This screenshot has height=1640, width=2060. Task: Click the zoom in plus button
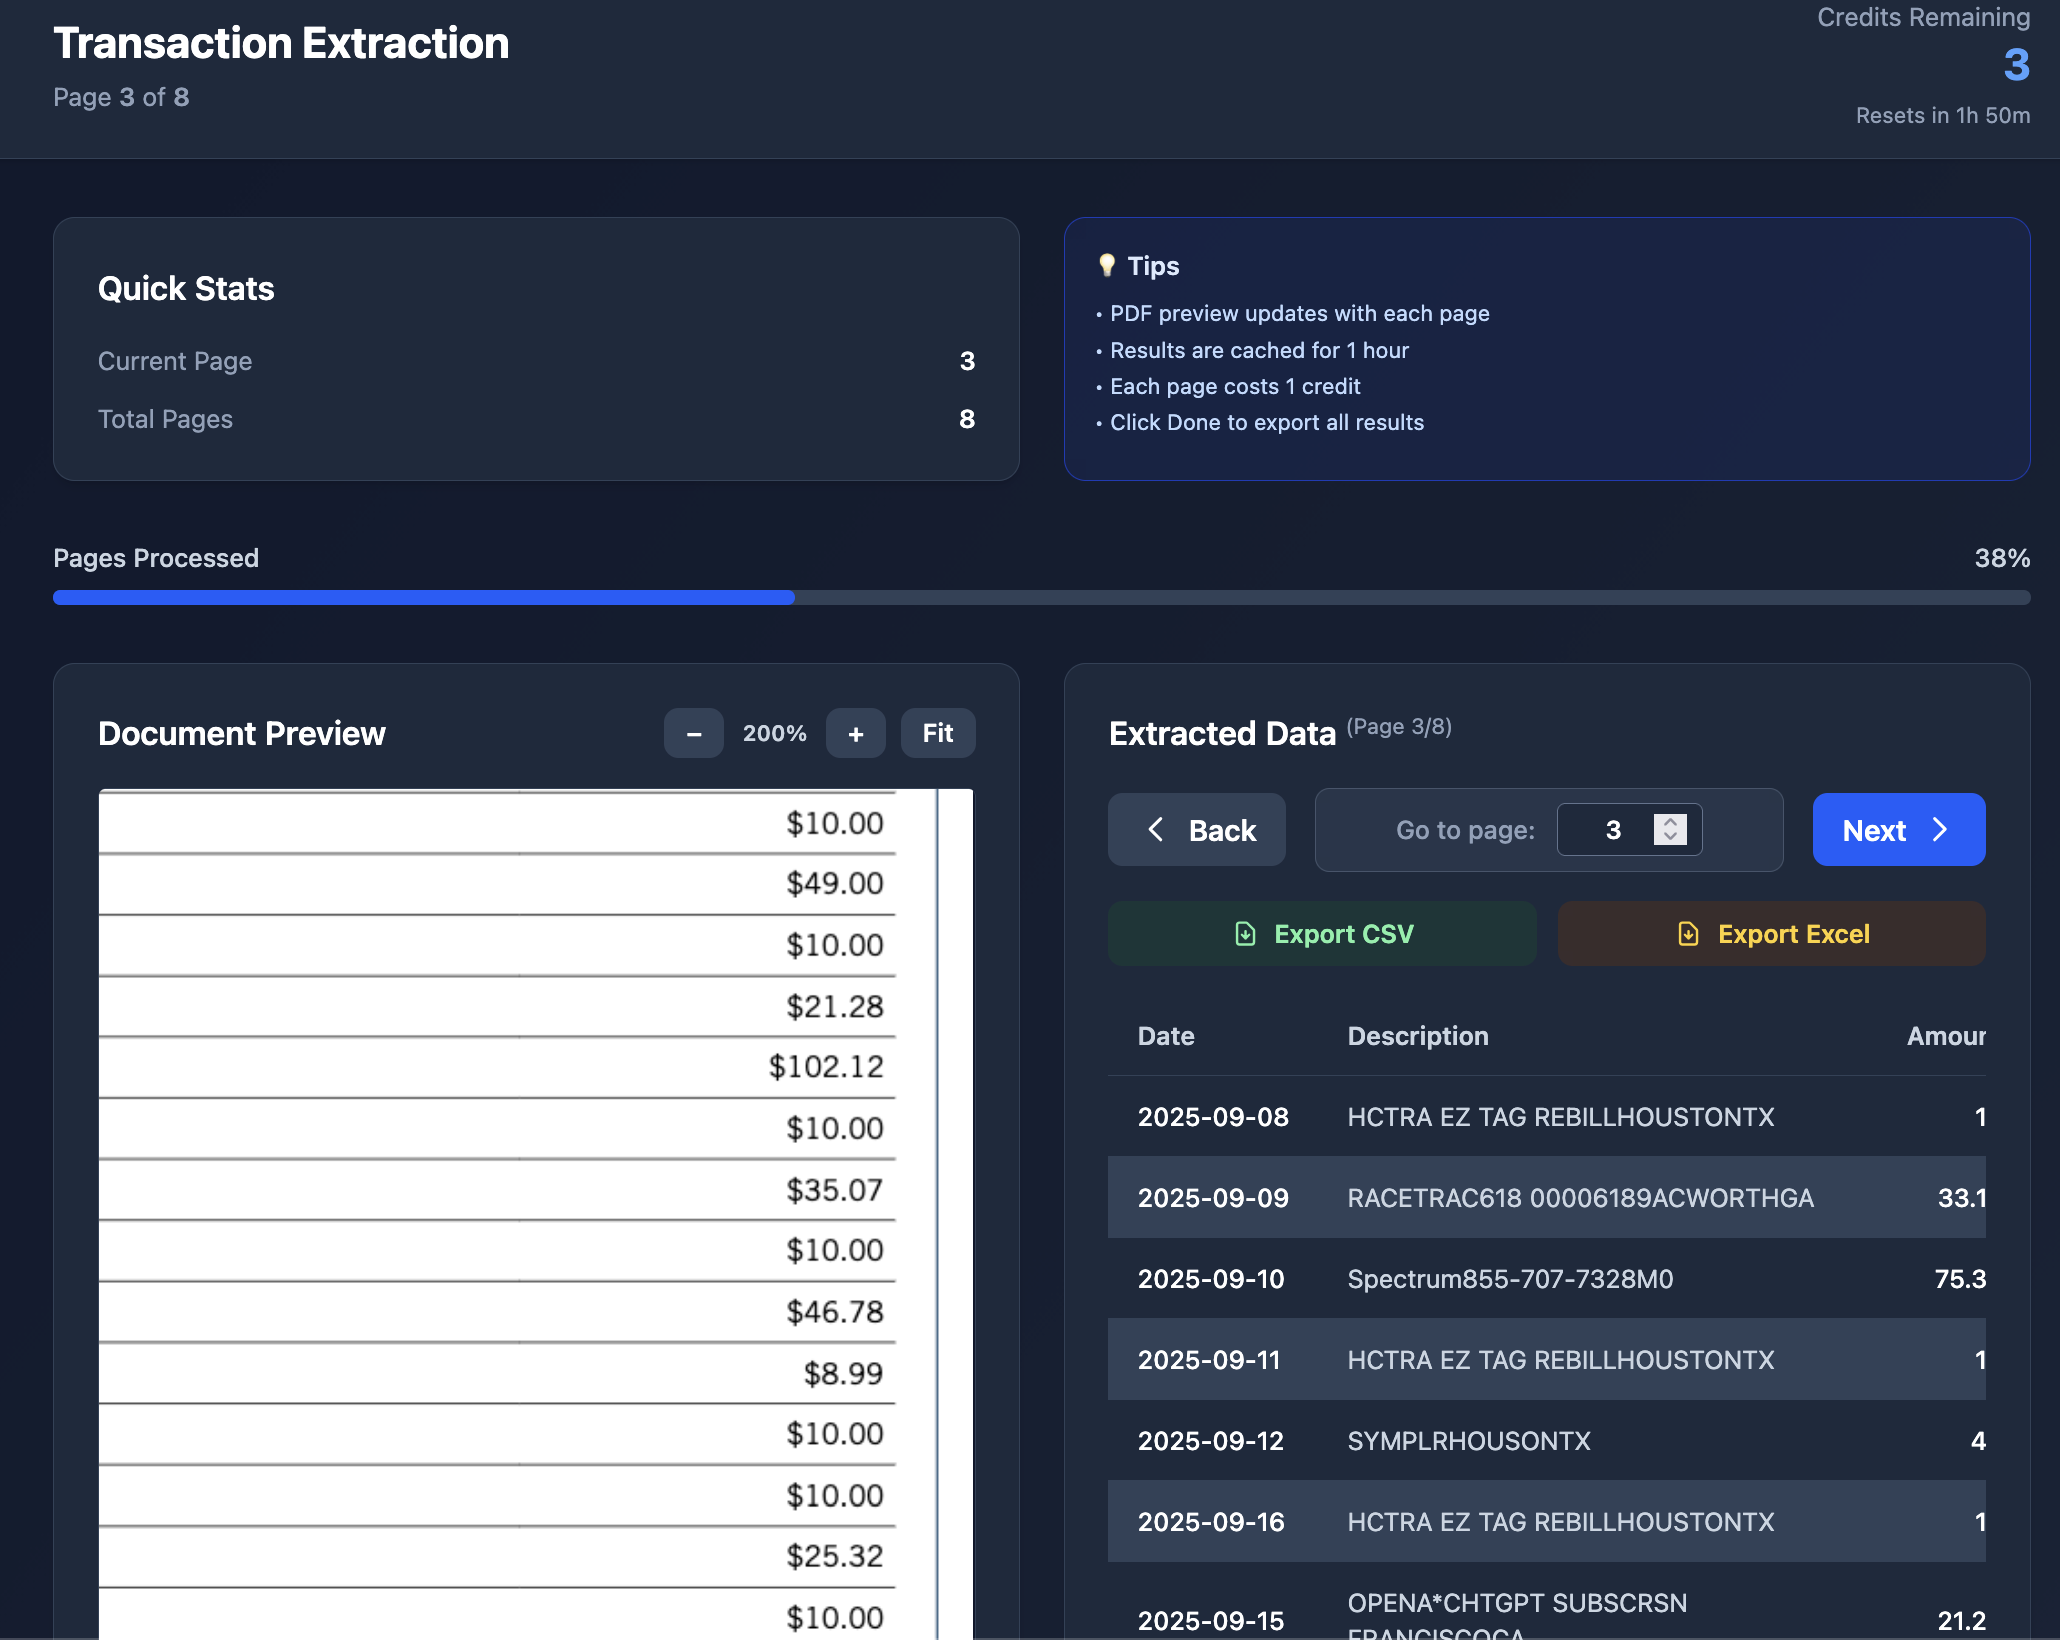tap(855, 733)
